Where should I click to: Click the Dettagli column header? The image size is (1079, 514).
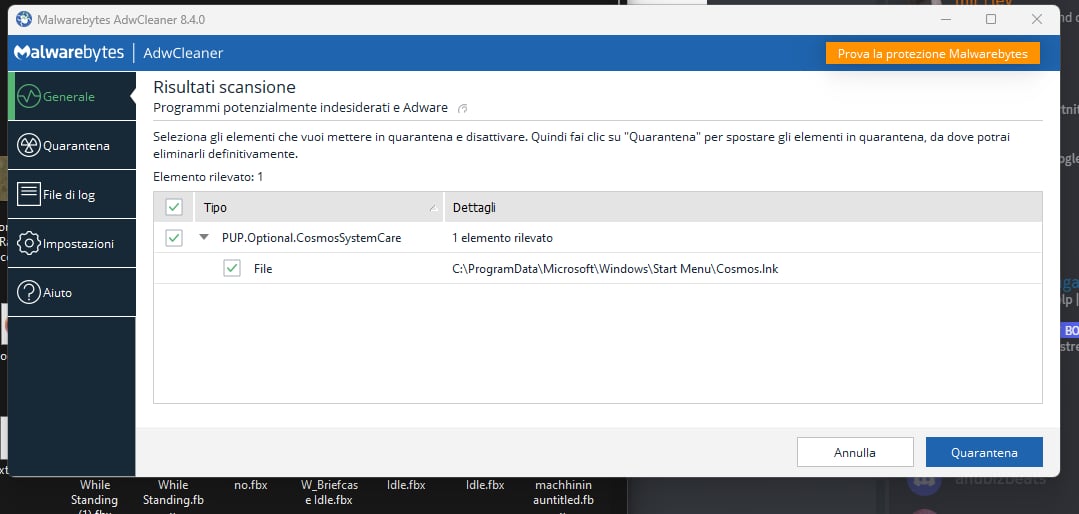pyautogui.click(x=743, y=207)
